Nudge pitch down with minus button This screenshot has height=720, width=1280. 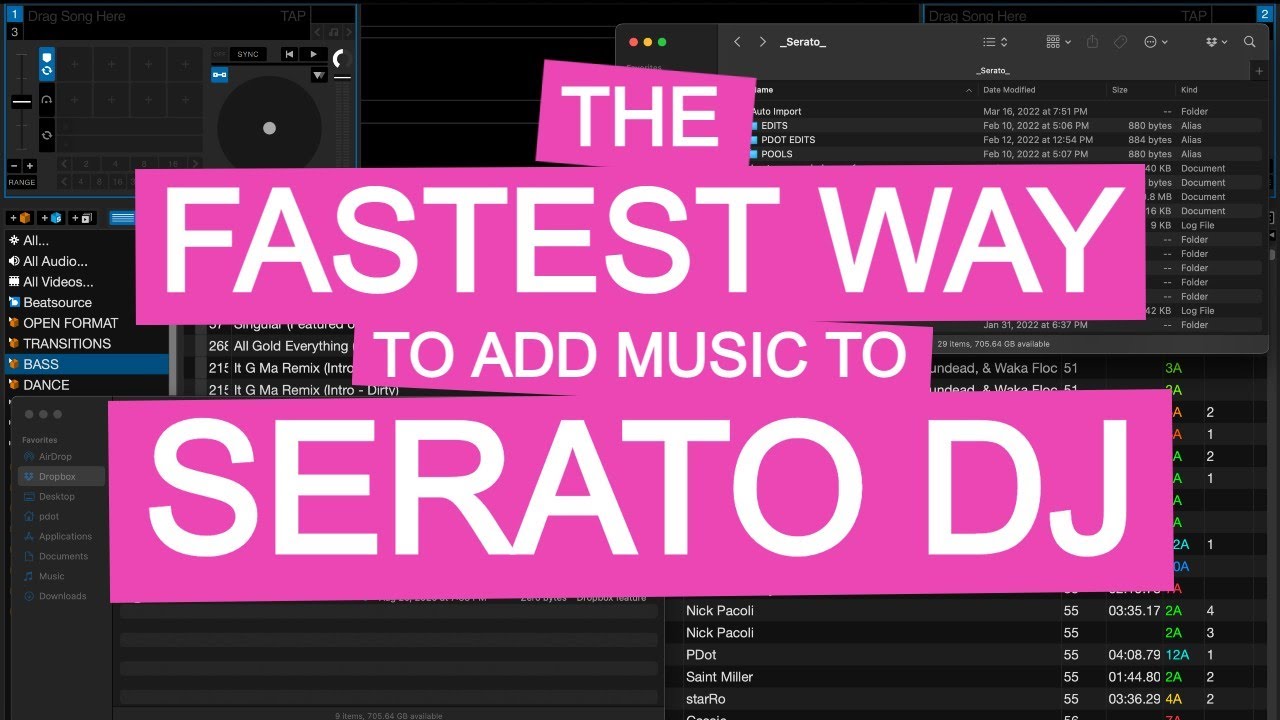point(14,166)
